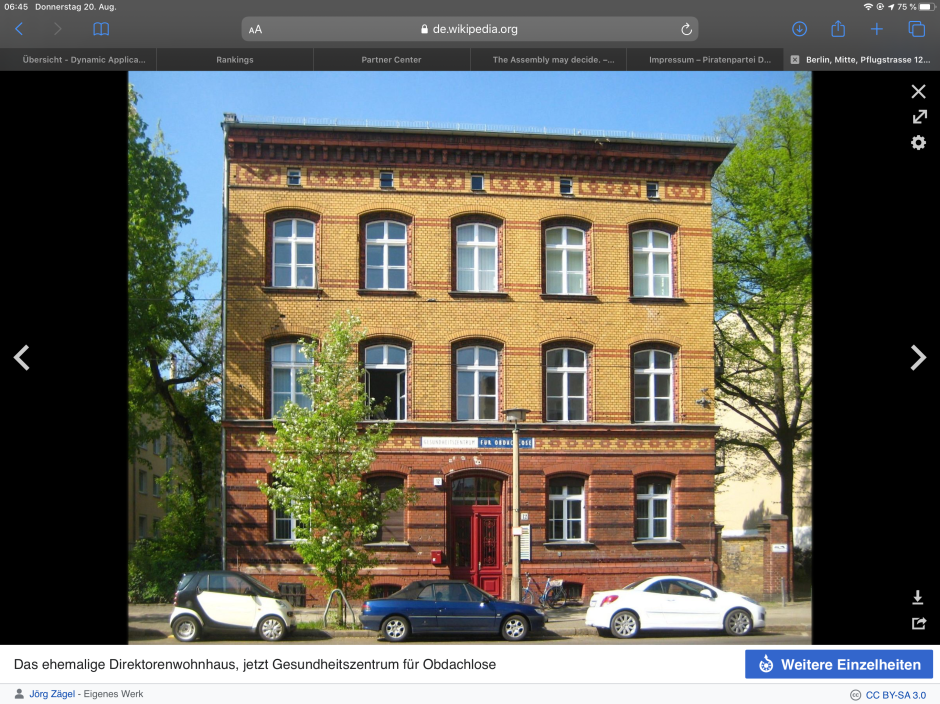The height and width of the screenshot is (704, 940).
Task: Close the media viewer overlay
Action: (918, 91)
